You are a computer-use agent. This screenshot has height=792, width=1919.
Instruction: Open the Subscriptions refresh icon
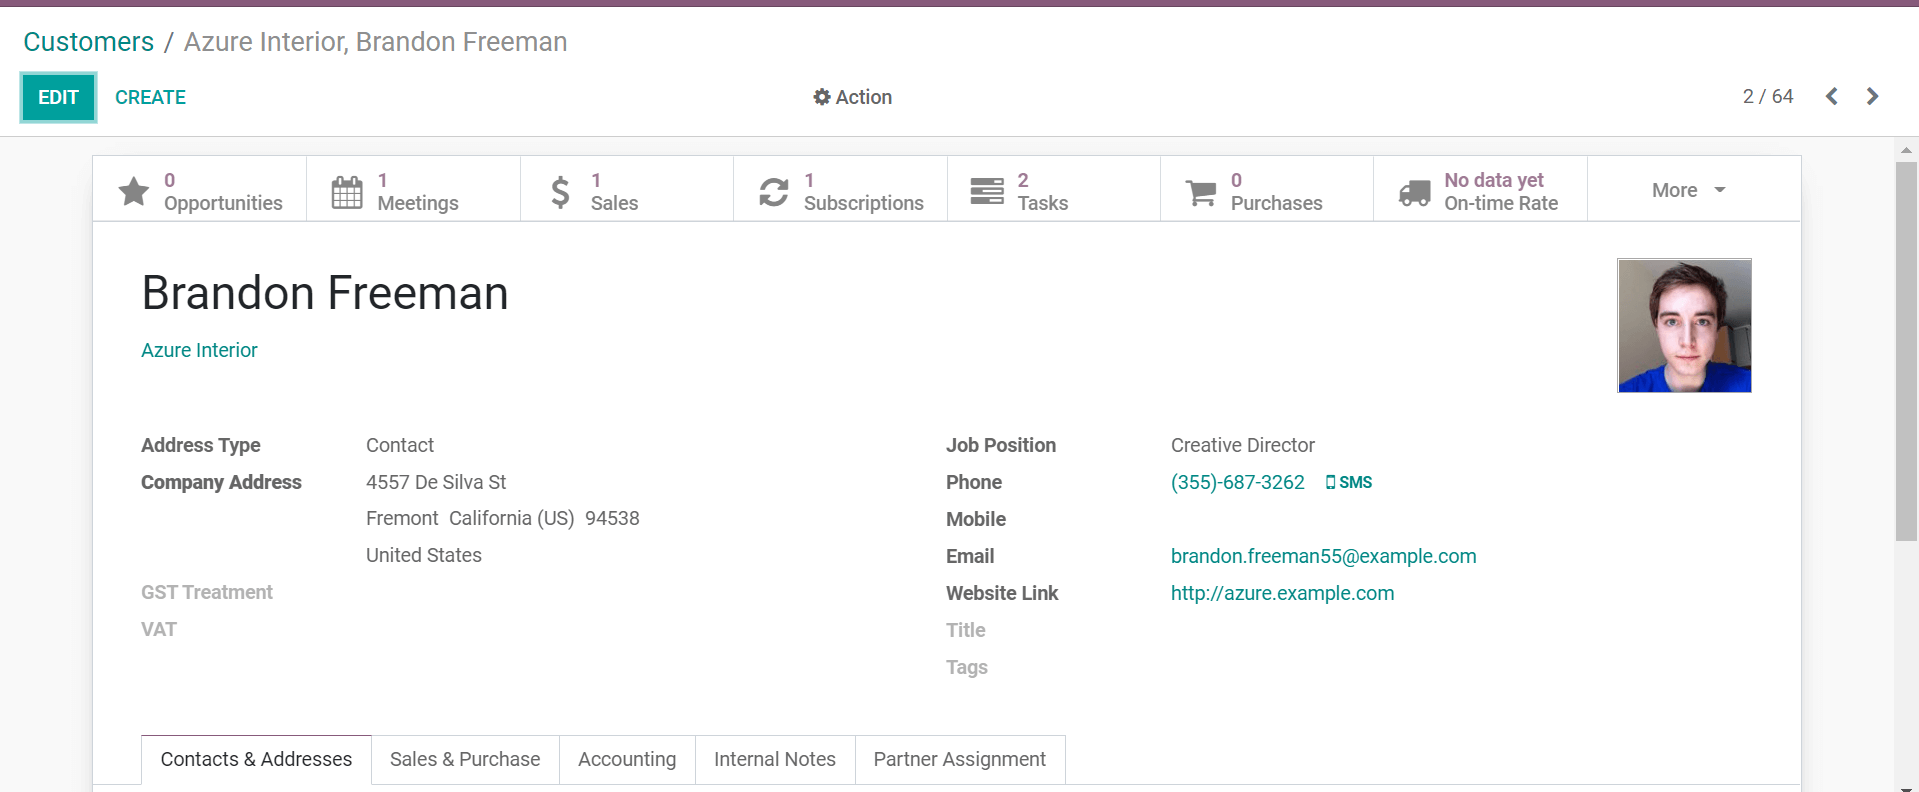coord(773,191)
